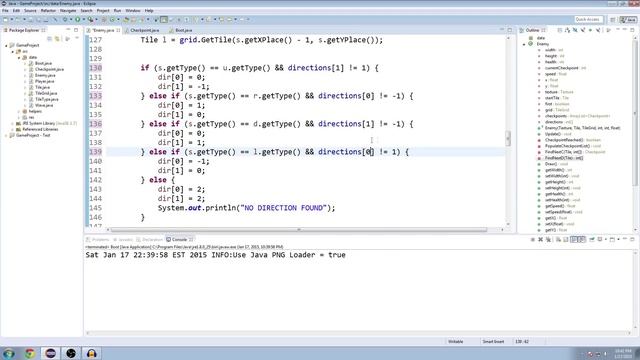Open the headphones app in taskbar
The width and height of the screenshot is (640, 360).
pyautogui.click(x=91, y=353)
